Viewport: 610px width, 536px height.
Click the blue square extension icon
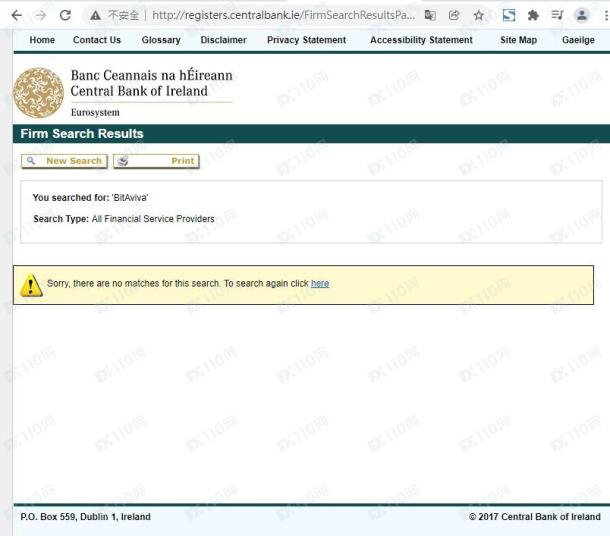pos(509,15)
